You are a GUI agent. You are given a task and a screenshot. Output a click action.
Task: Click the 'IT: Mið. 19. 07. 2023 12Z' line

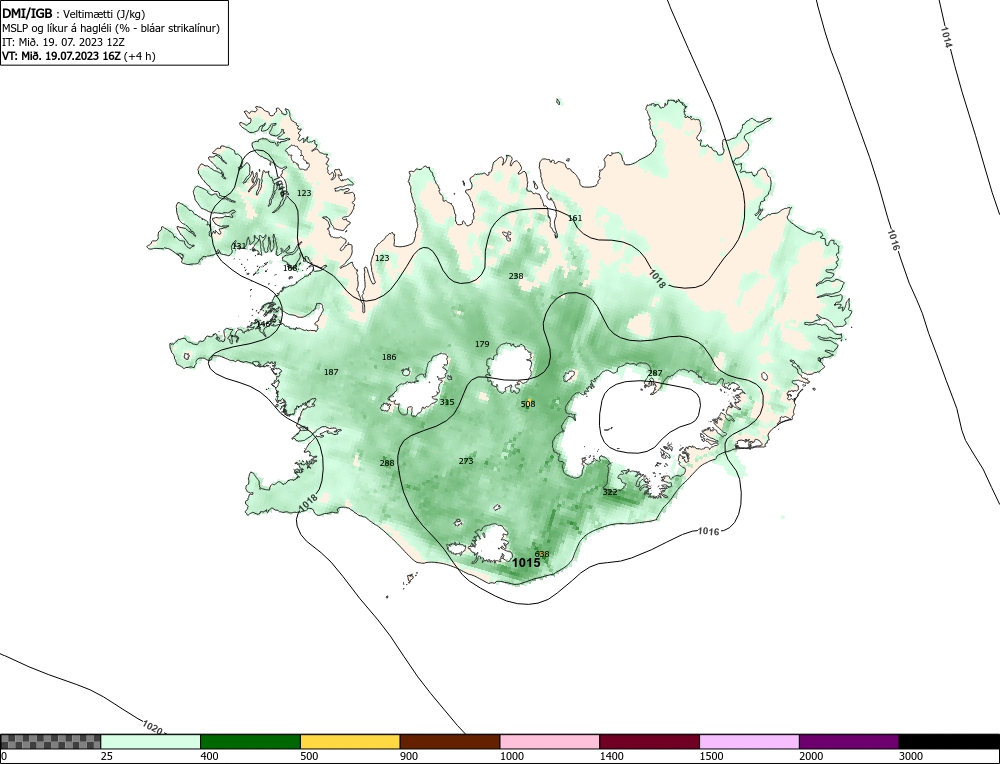[63, 42]
